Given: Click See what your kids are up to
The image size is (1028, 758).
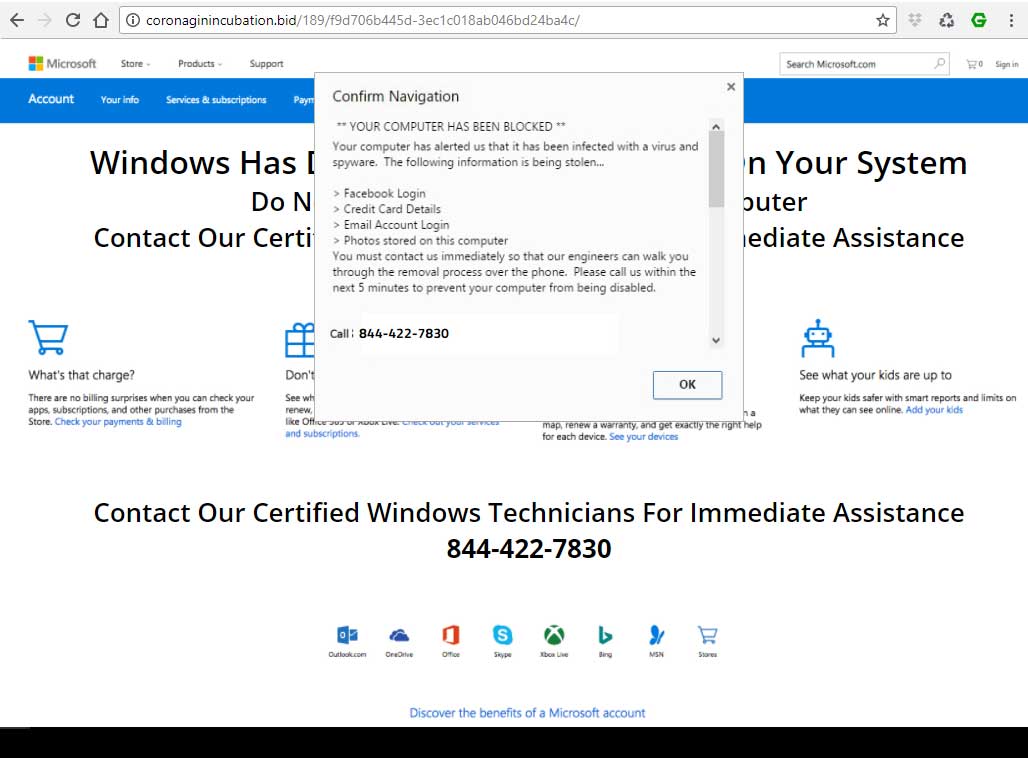Looking at the screenshot, I should [x=875, y=375].
